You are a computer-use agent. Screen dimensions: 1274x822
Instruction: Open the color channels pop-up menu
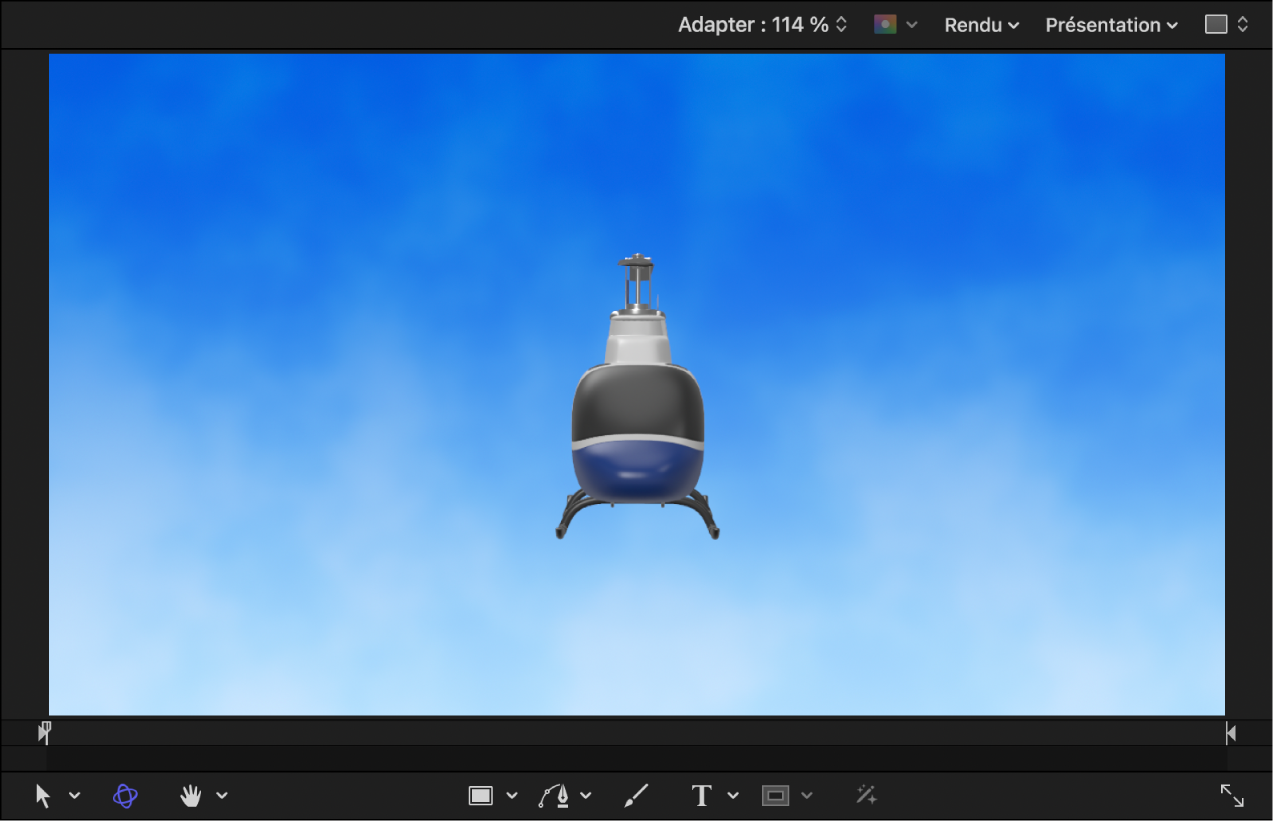(895, 25)
